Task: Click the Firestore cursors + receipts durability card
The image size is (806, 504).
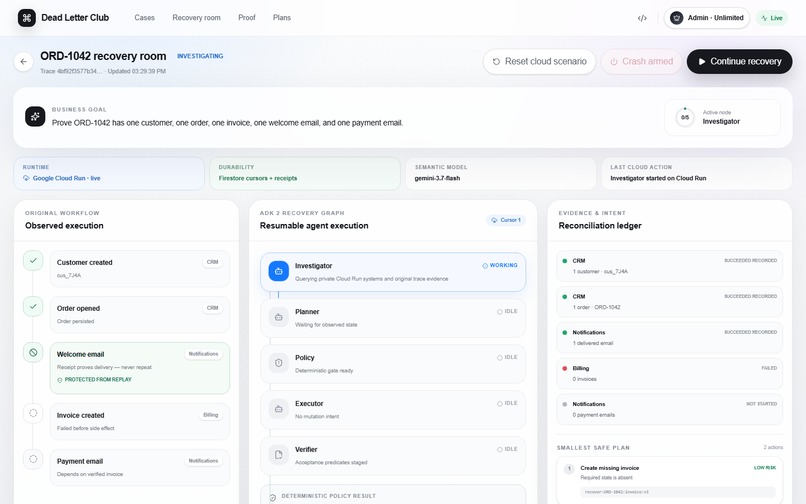Action: [305, 173]
